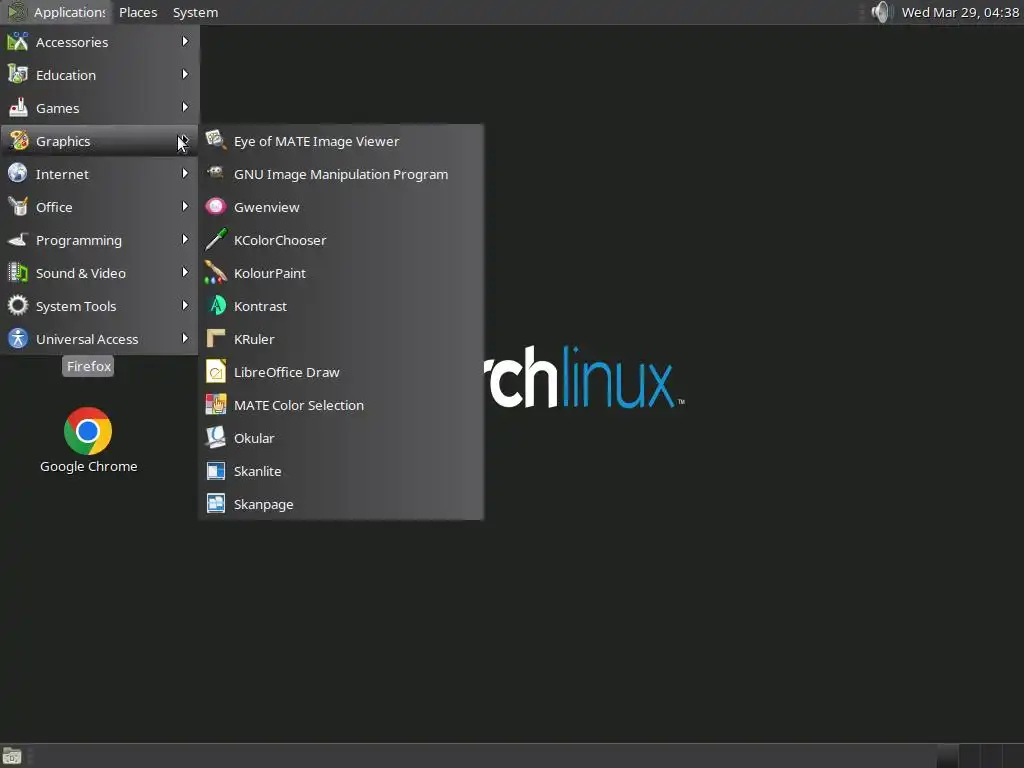Open Eye of MATE Image Viewer icon
The image size is (1024, 768).
[x=216, y=140]
